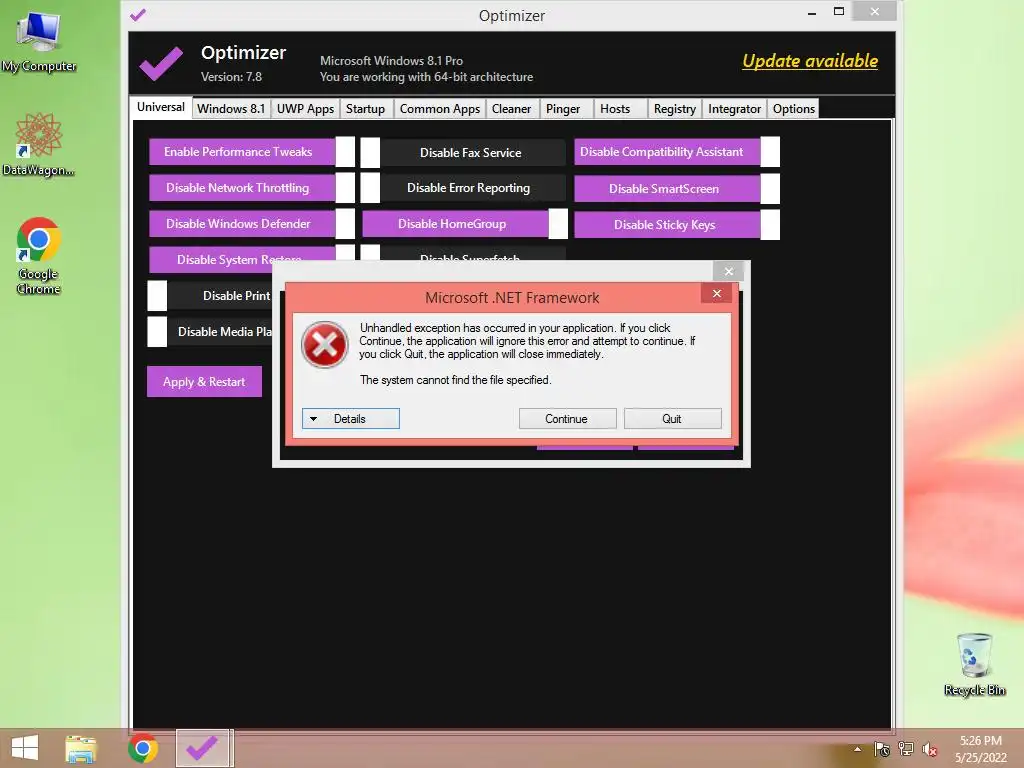Show hidden system tray icons

coord(857,749)
